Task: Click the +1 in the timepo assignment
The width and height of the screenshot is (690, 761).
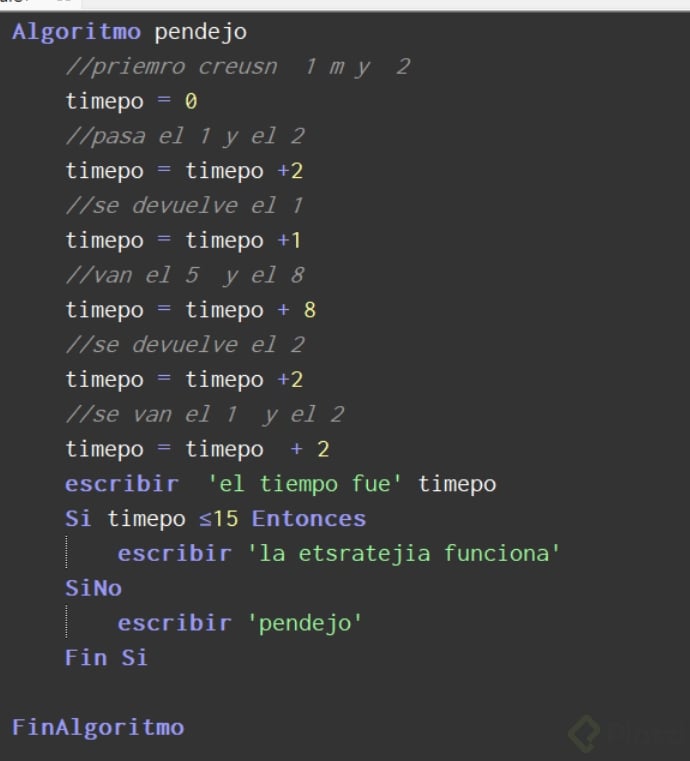Action: point(290,240)
